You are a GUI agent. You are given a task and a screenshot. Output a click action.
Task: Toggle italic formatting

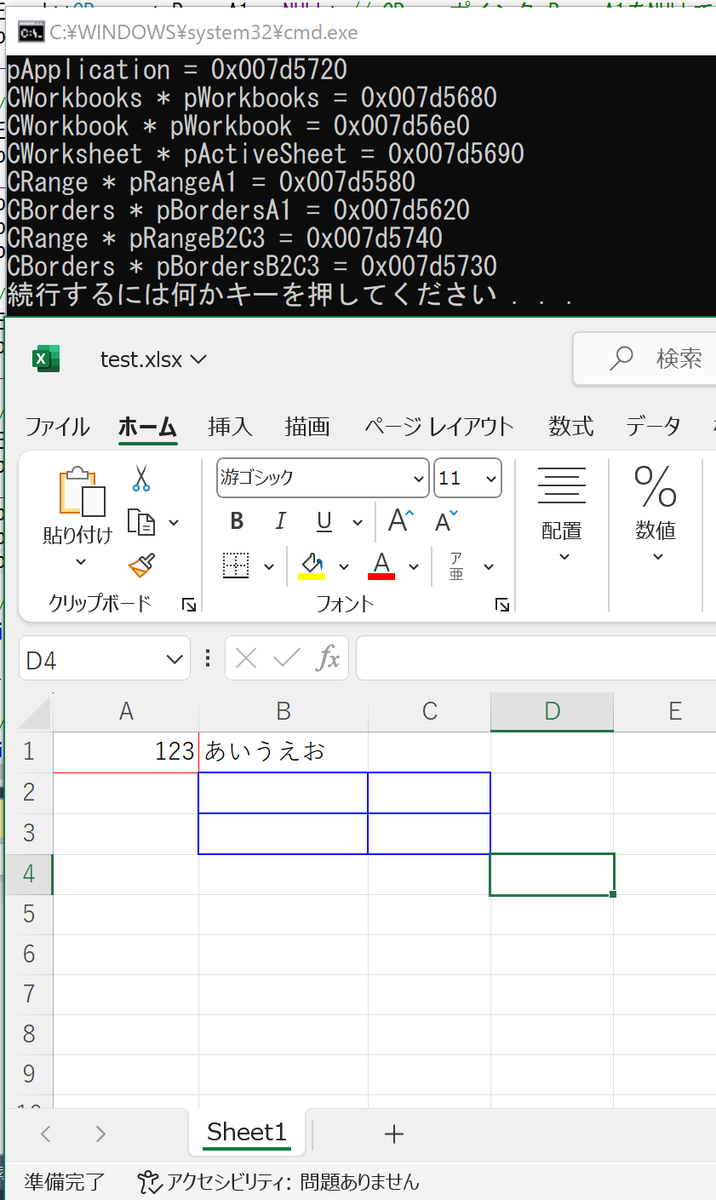point(281,521)
